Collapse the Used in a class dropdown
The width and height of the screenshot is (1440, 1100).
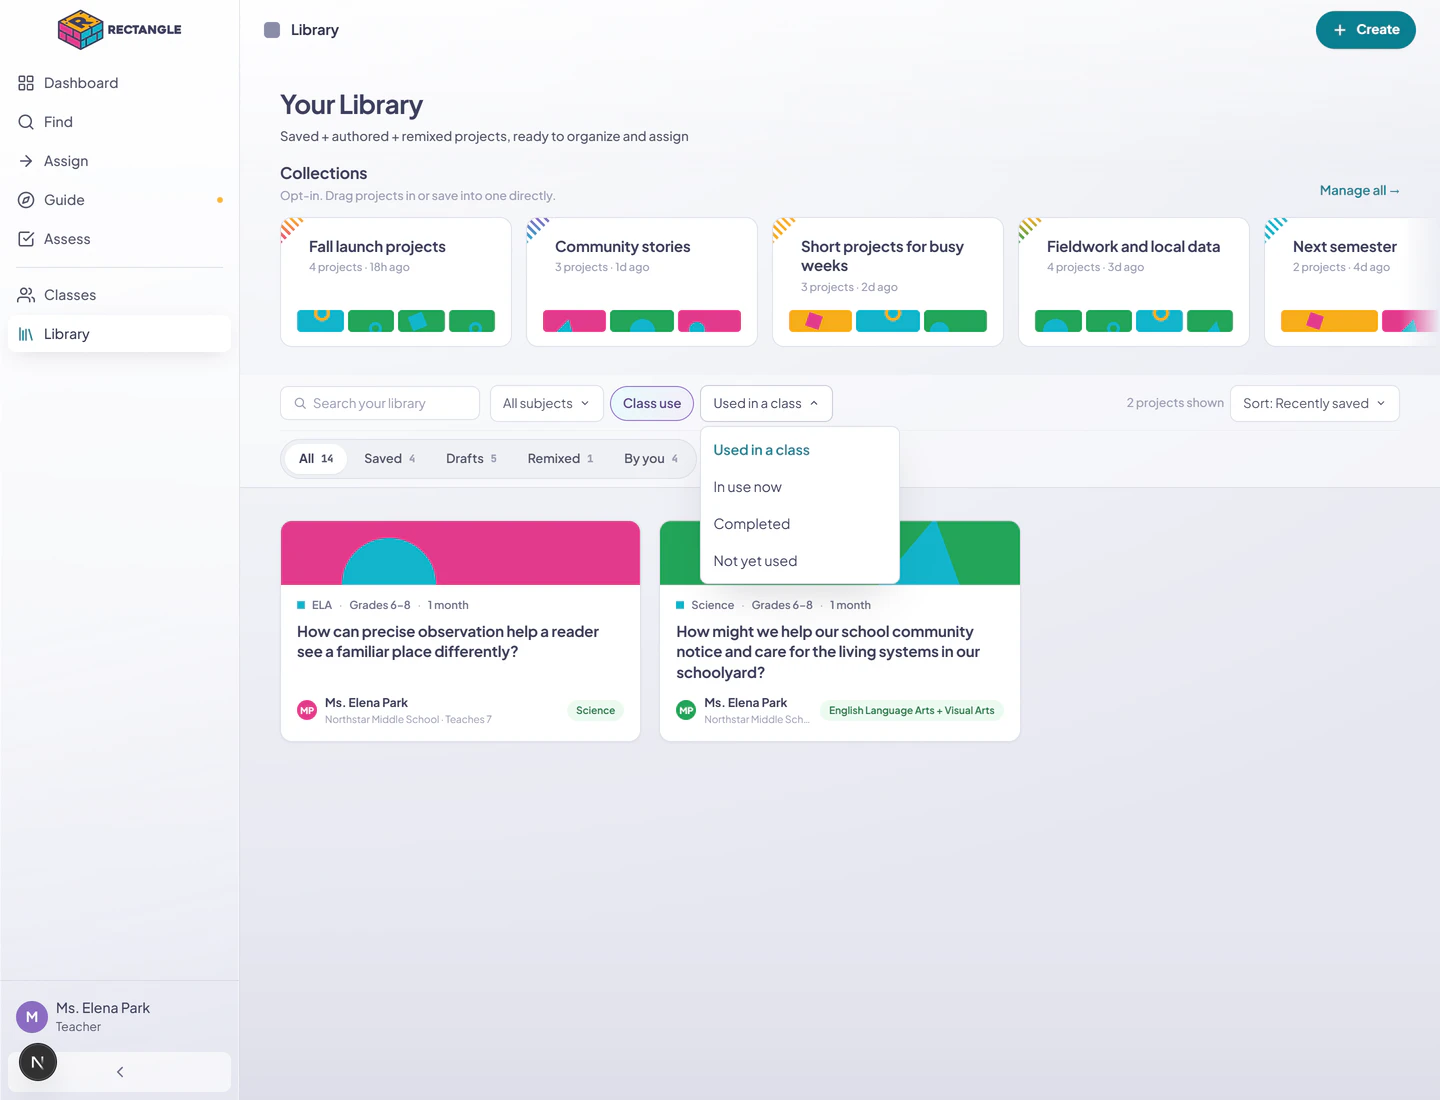coord(766,404)
